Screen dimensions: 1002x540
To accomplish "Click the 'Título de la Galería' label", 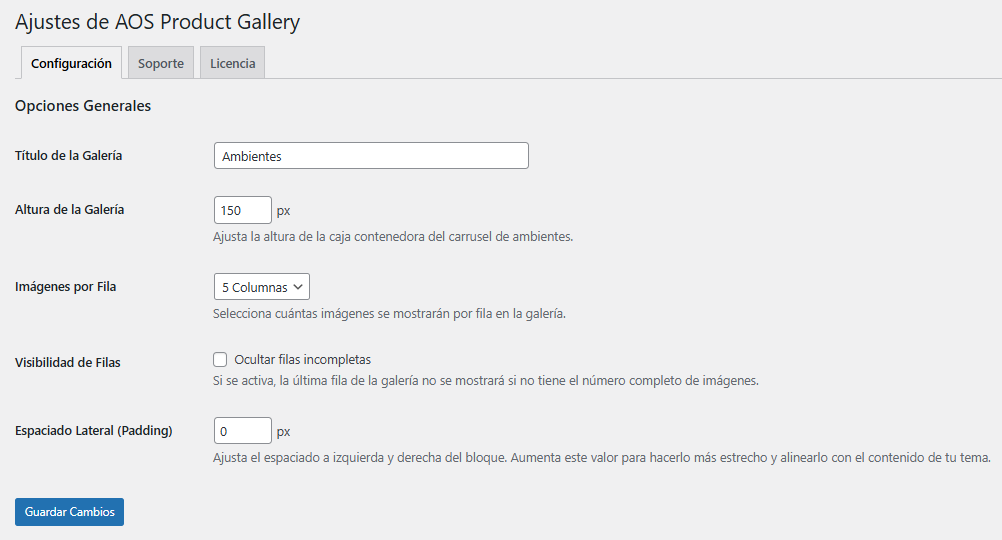I will (x=69, y=156).
